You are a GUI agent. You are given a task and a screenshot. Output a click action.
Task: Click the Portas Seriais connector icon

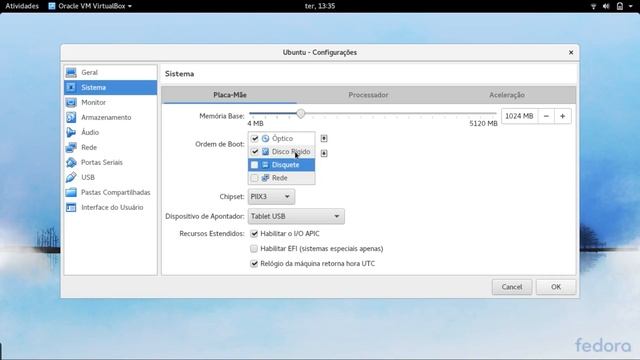coord(71,162)
